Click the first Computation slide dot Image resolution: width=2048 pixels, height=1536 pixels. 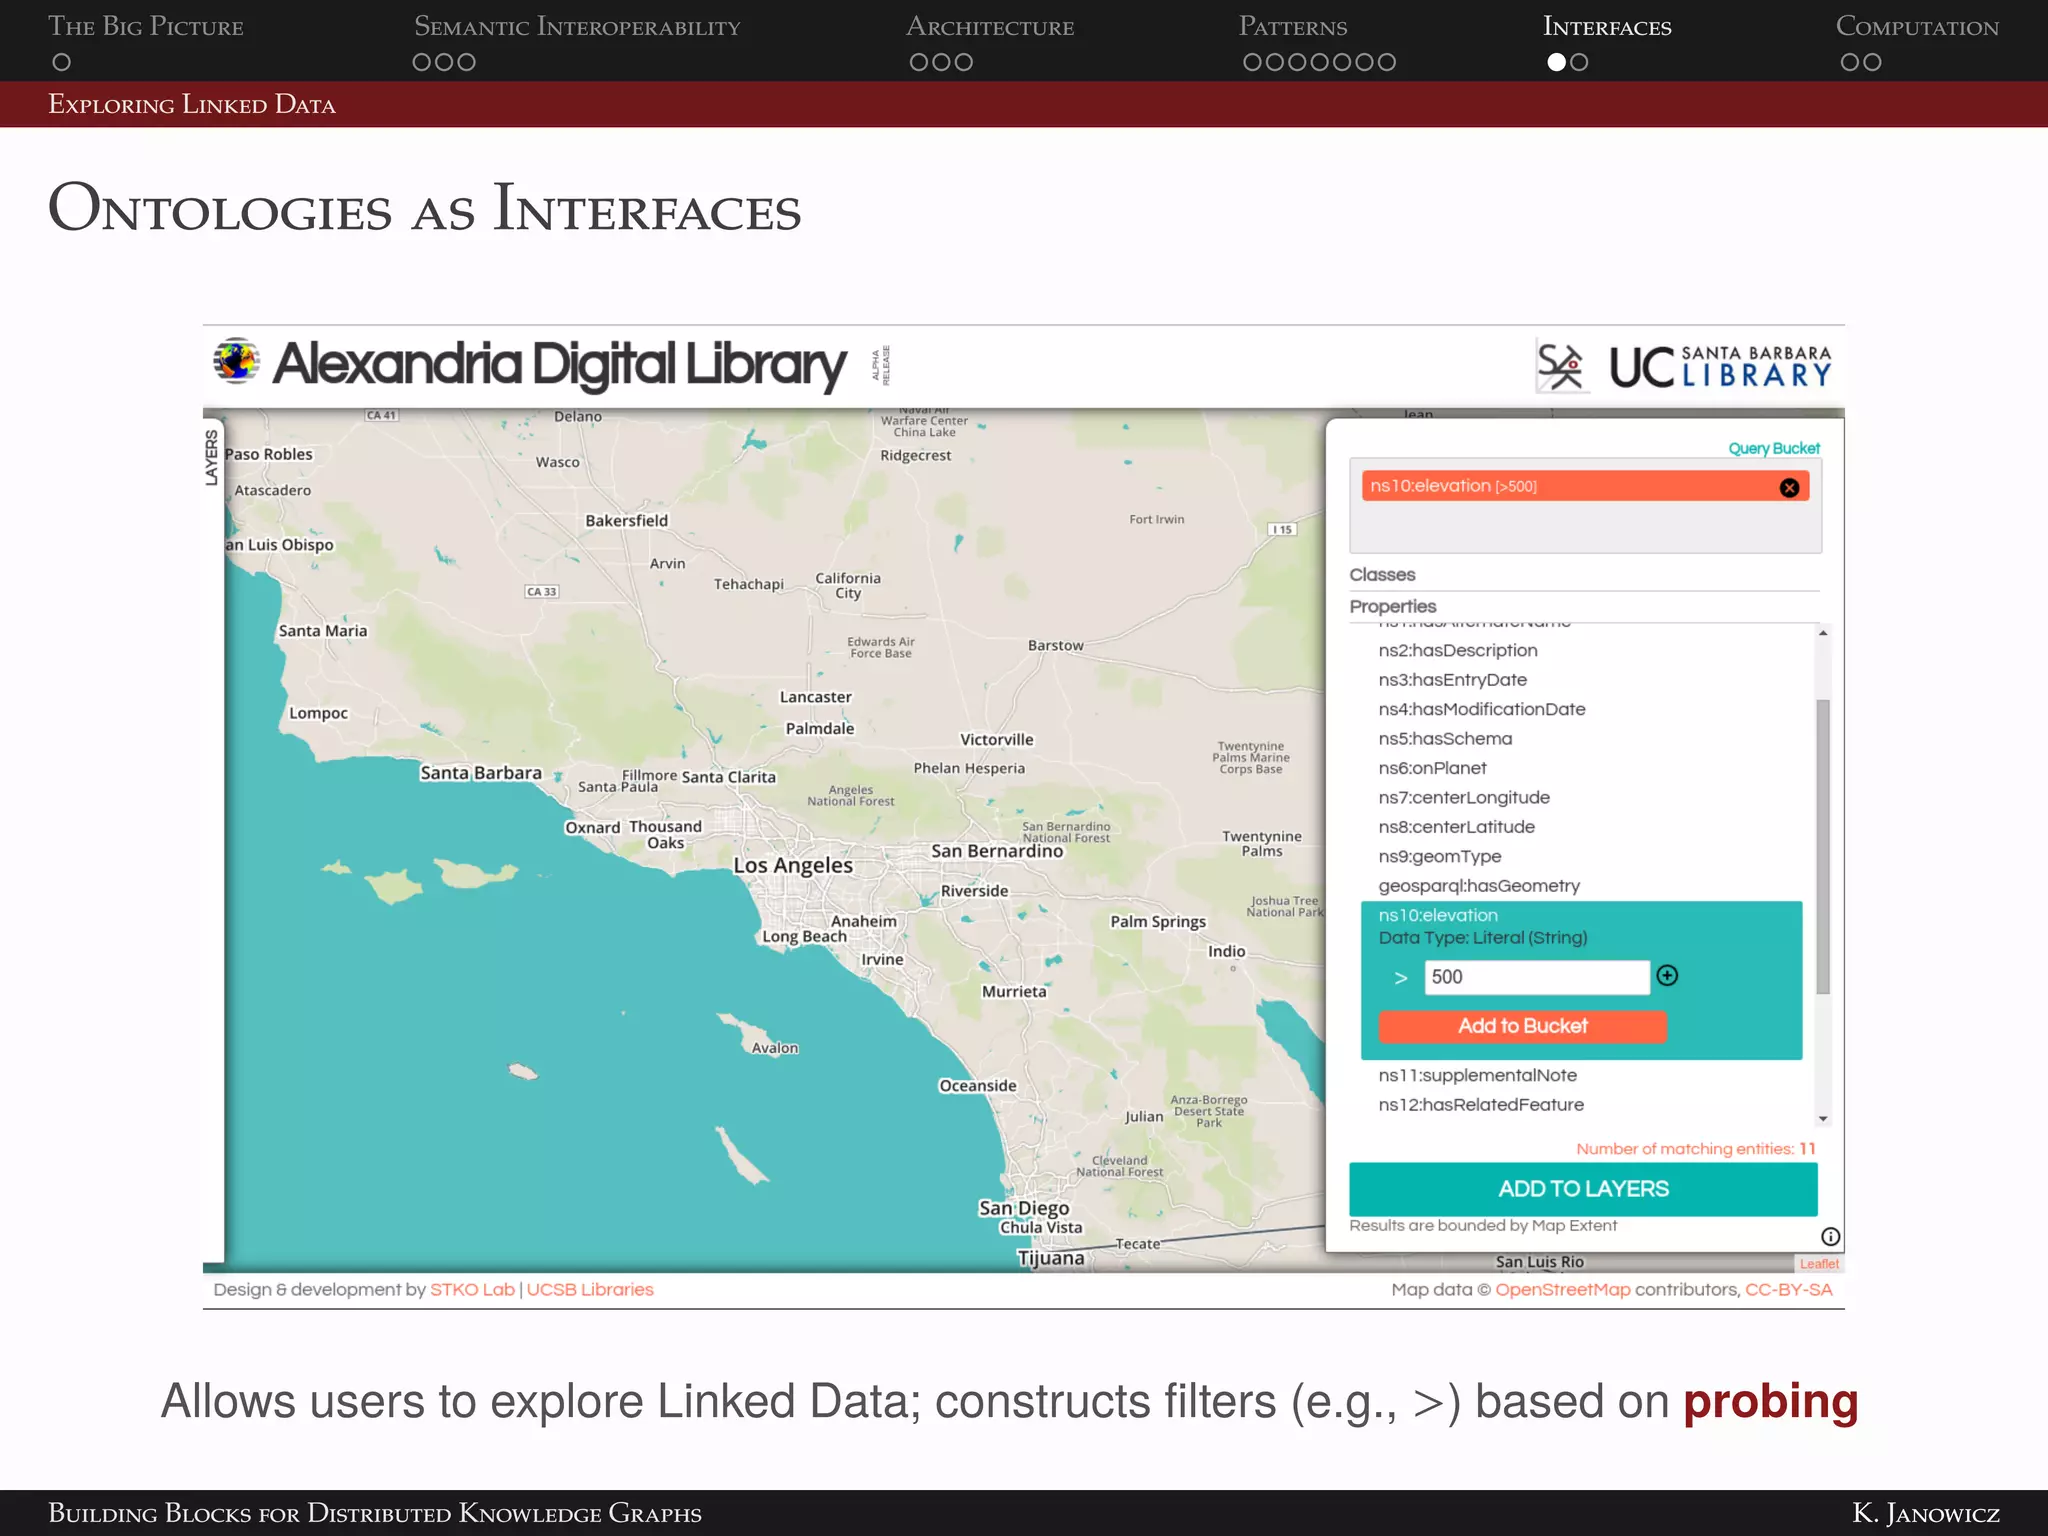coord(1850,62)
